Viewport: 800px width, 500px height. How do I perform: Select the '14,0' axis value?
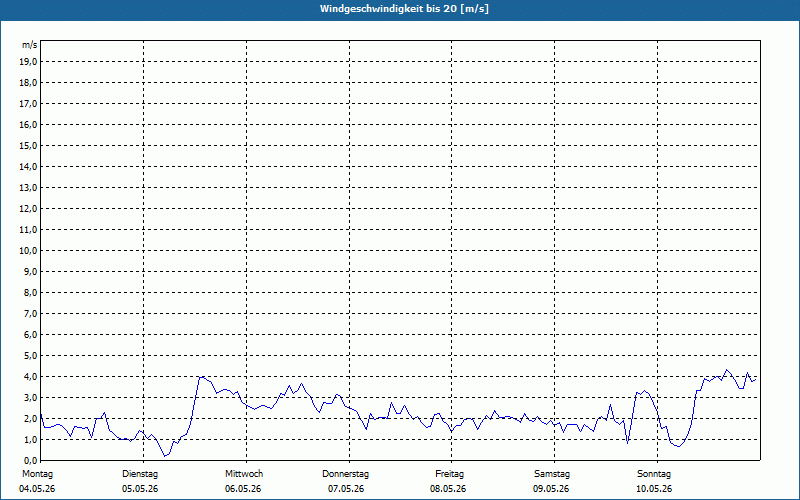(28, 167)
